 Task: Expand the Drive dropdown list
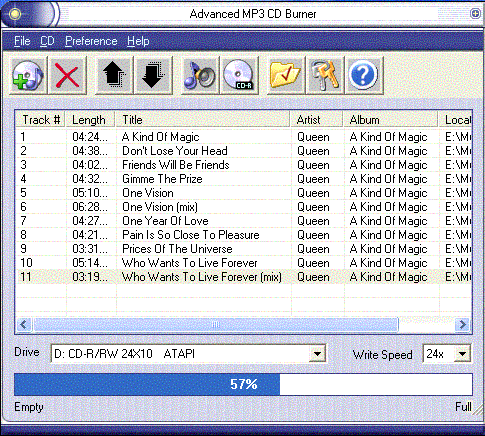pyautogui.click(x=317, y=354)
